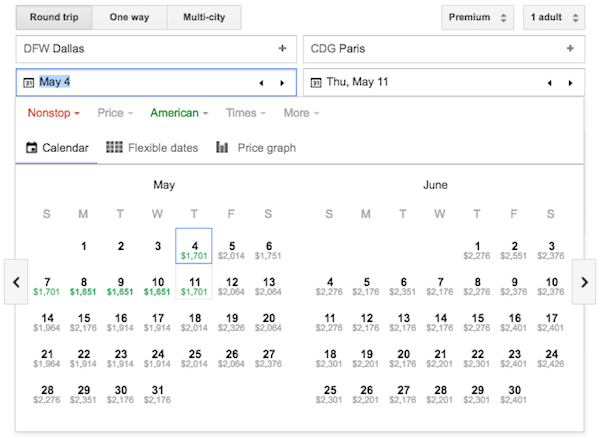600x438 pixels.
Task: Click calendar icon in departure date field
Action: [29, 82]
